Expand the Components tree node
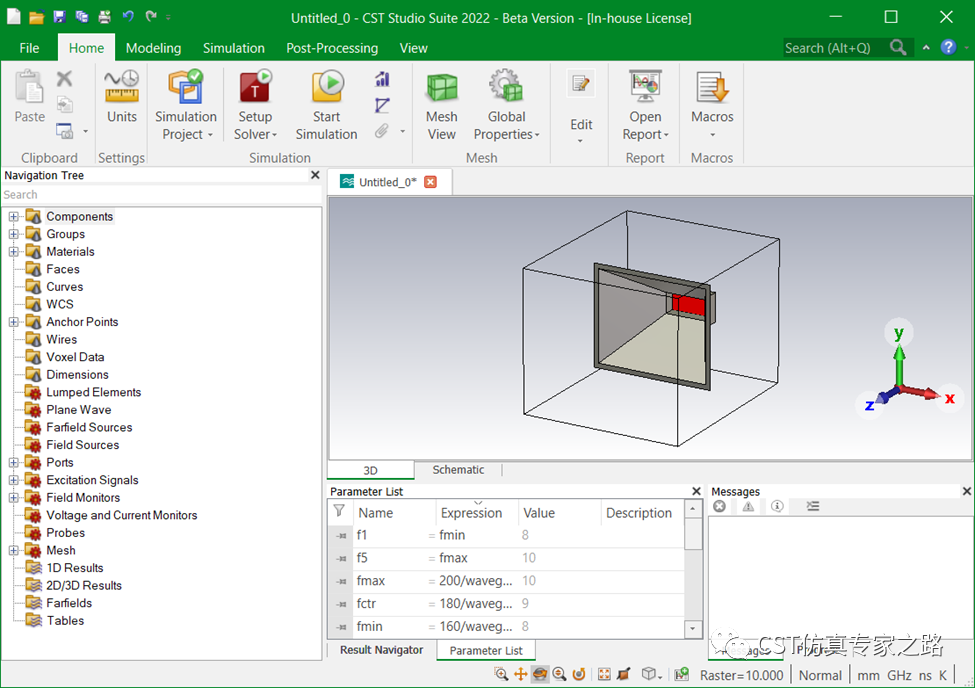This screenshot has height=688, width=975. point(14,216)
